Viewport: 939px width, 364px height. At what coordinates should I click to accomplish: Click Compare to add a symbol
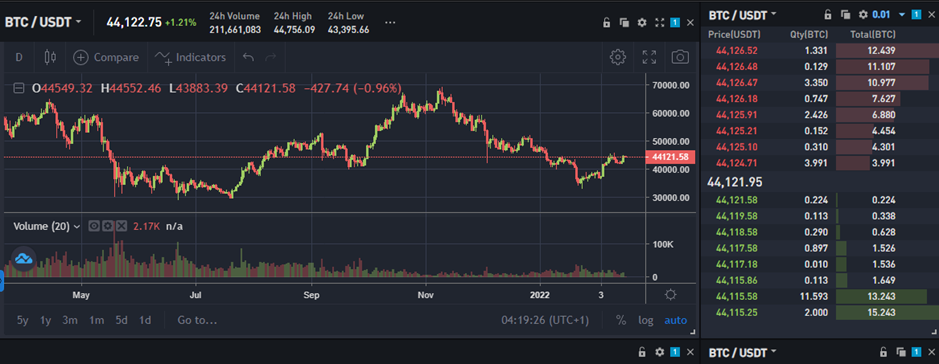point(106,57)
